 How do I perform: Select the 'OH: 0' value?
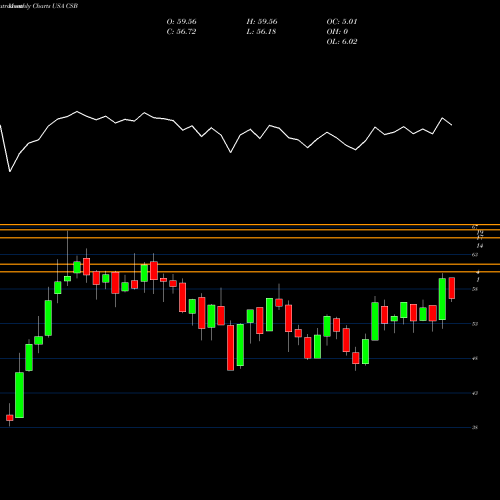[337, 32]
